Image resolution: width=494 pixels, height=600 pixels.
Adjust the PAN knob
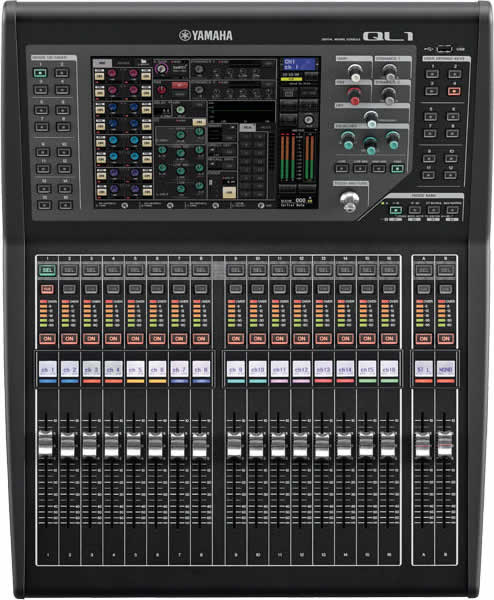pyautogui.click(x=370, y=118)
